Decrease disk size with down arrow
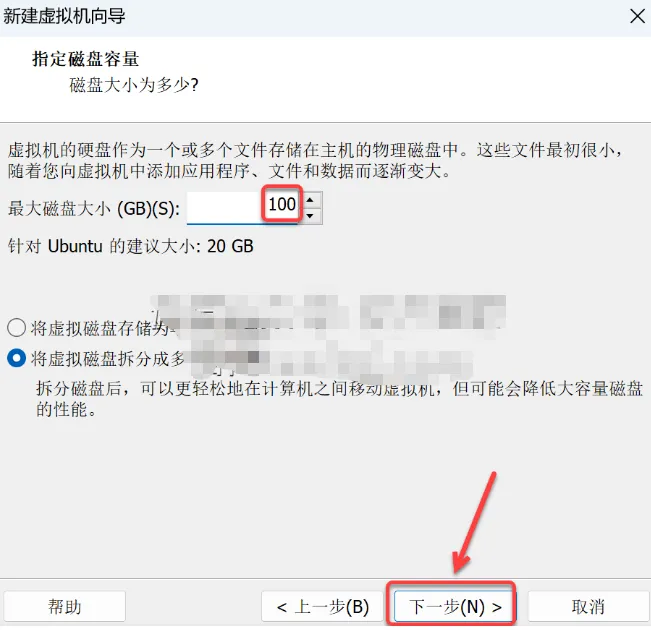This screenshot has width=651, height=630. 310,216
